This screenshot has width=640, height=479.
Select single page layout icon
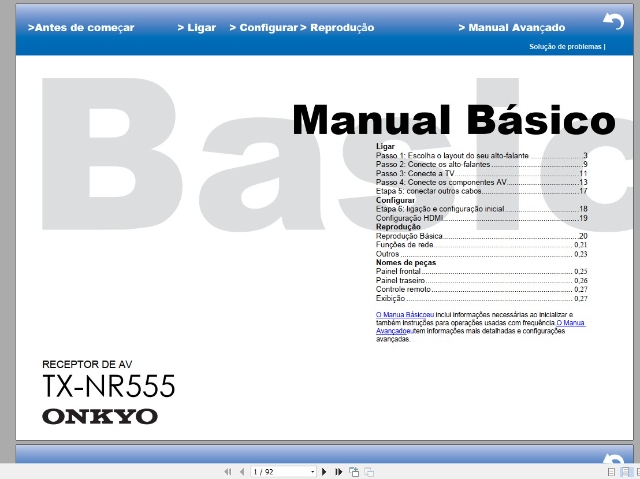point(611,472)
